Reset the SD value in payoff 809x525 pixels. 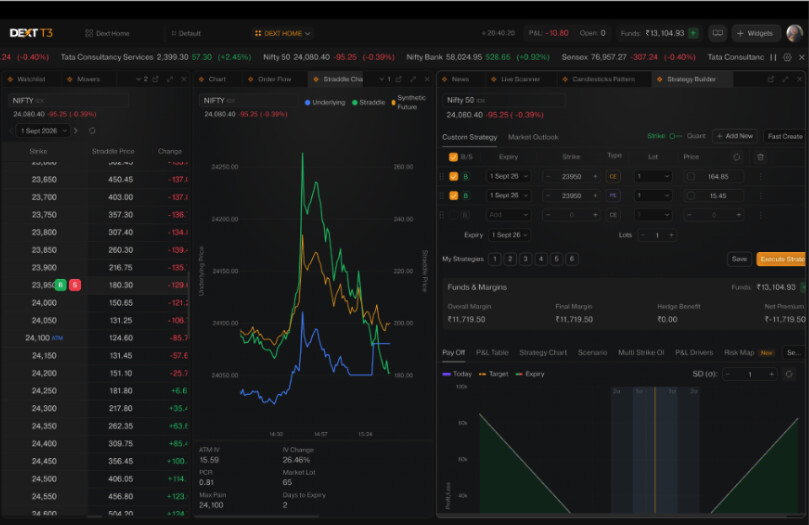point(788,374)
